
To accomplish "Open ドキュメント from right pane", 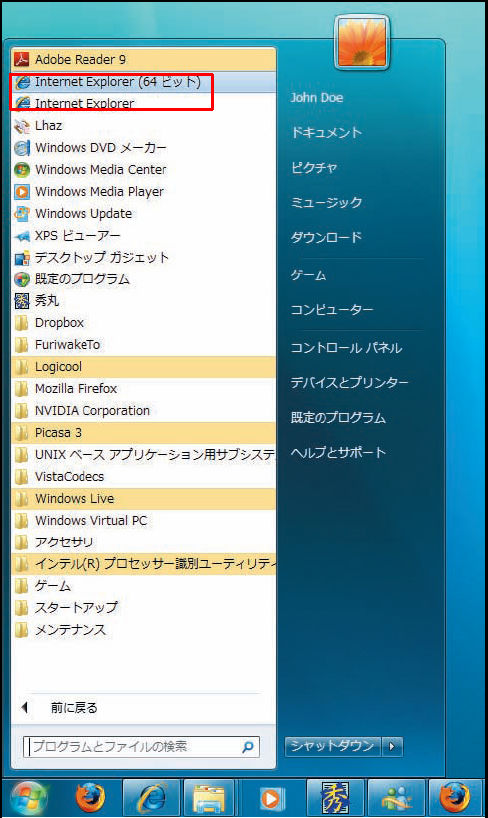I will [x=326, y=133].
